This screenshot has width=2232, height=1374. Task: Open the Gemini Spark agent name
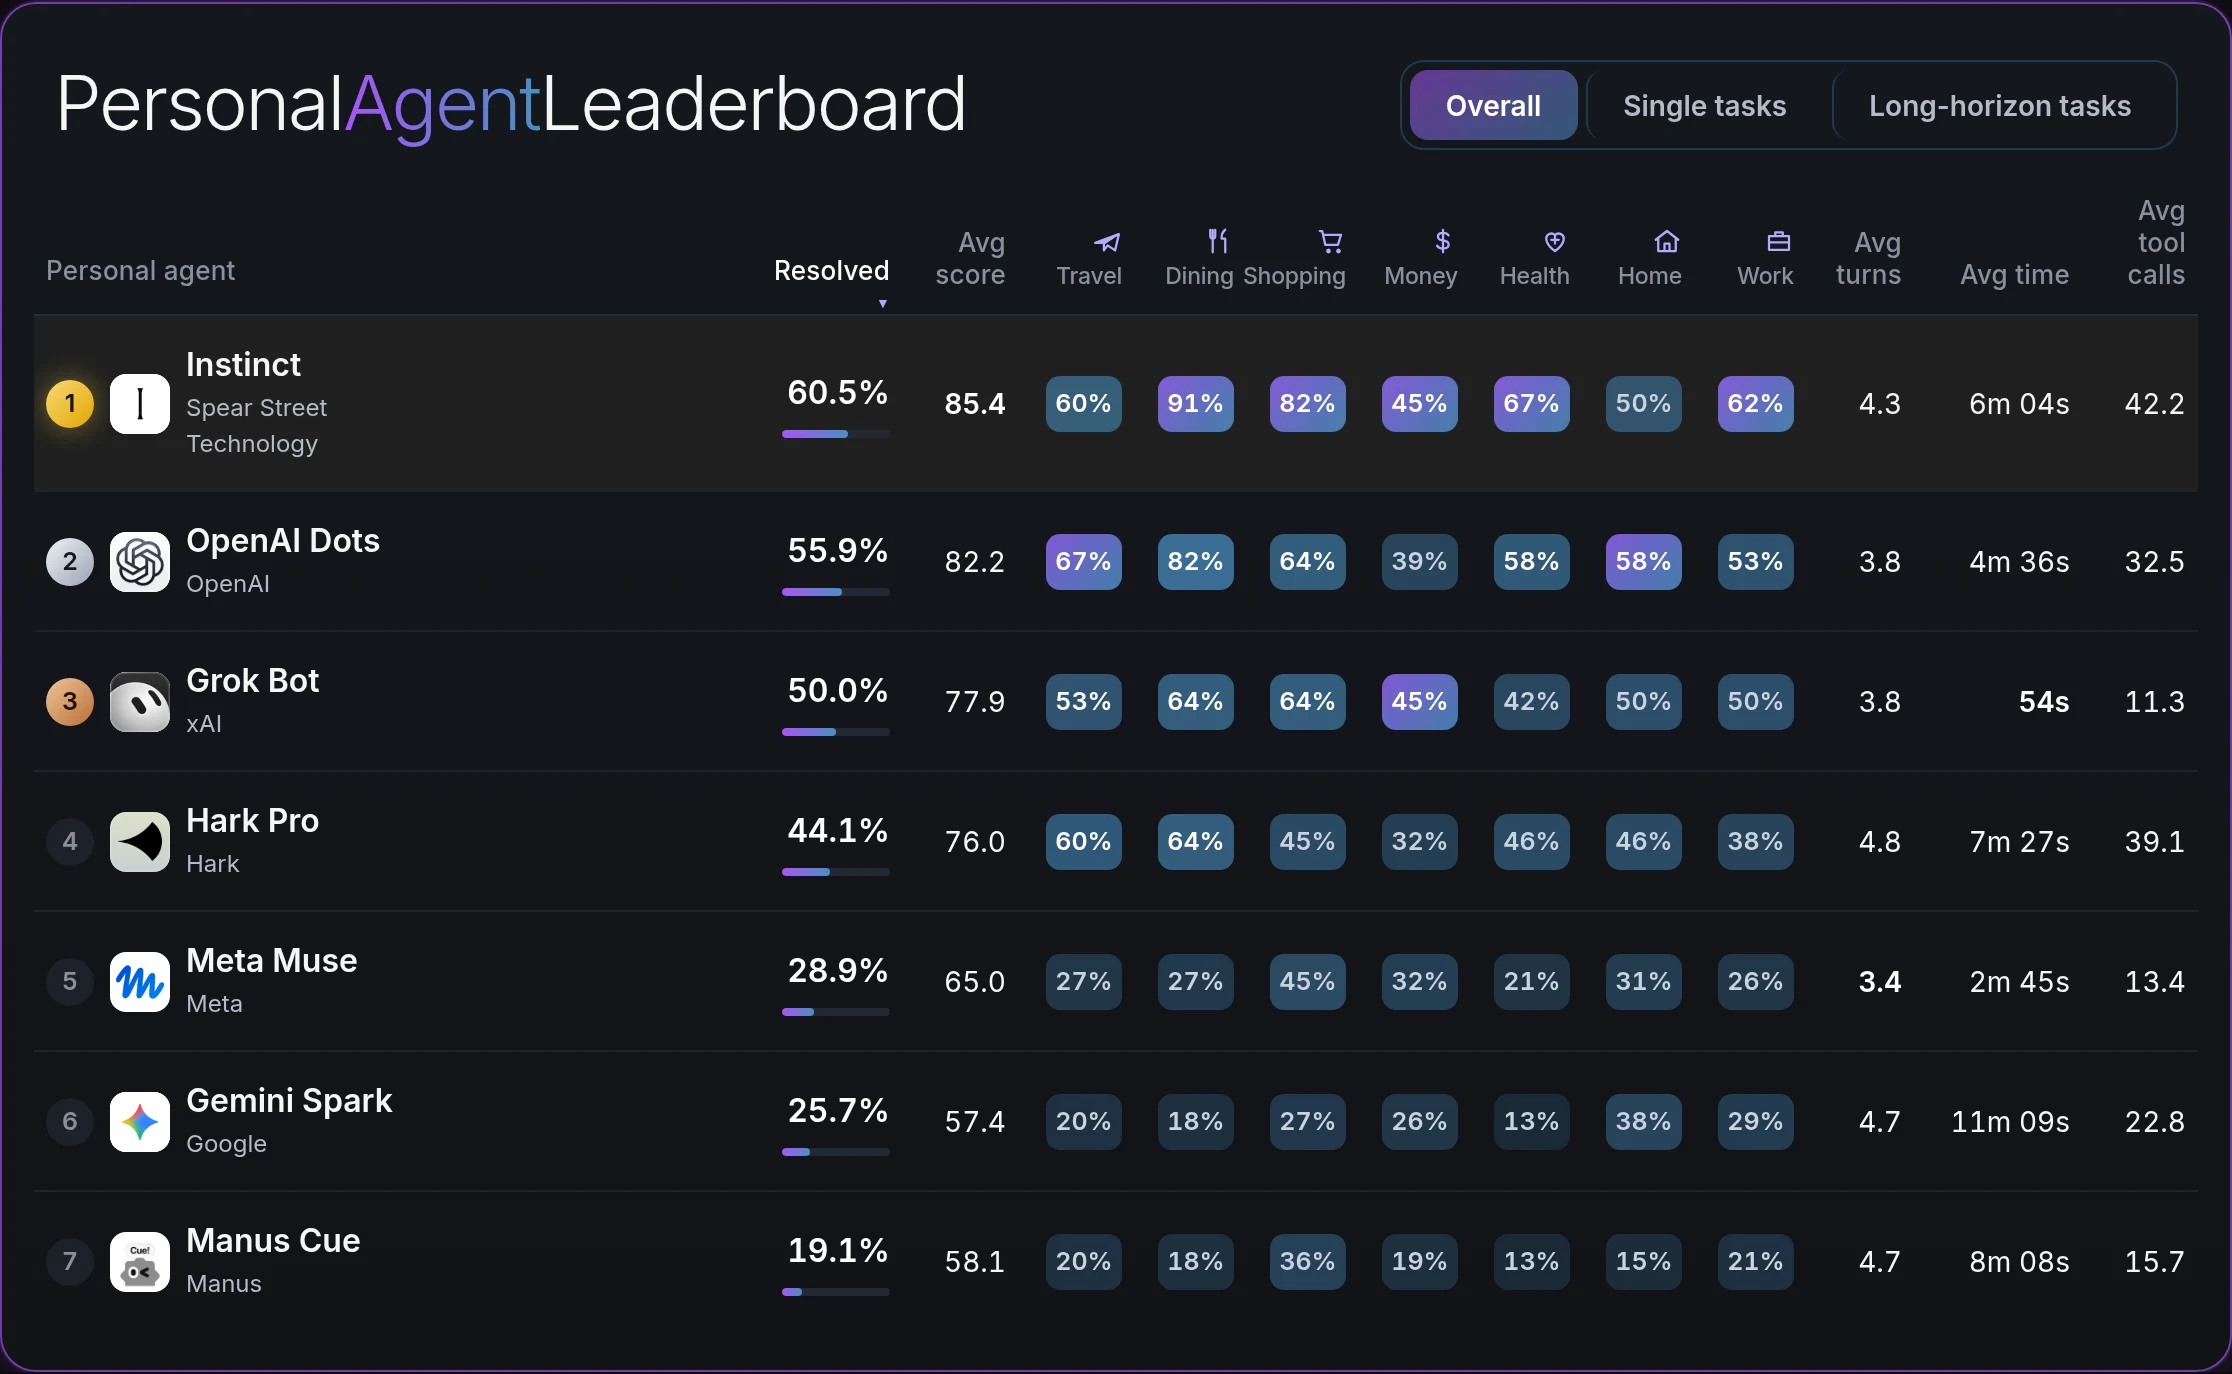tap(289, 1101)
